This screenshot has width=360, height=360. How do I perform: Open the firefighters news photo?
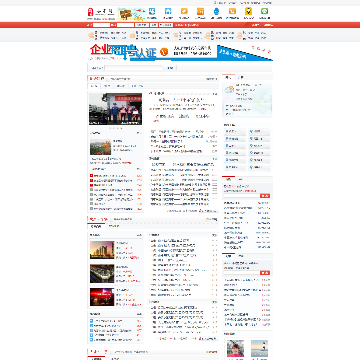coord(115,109)
